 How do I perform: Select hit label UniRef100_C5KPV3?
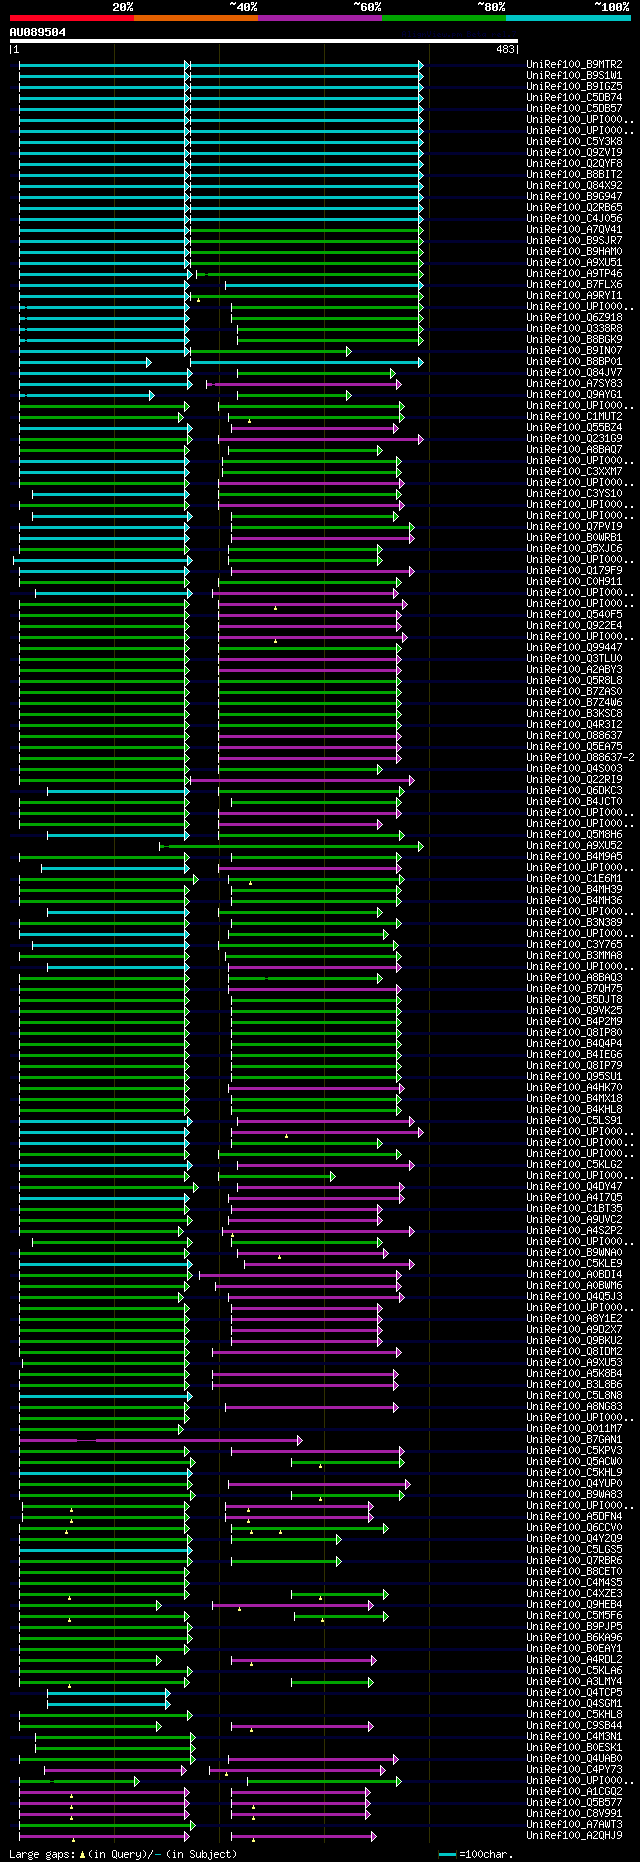click(574, 1451)
